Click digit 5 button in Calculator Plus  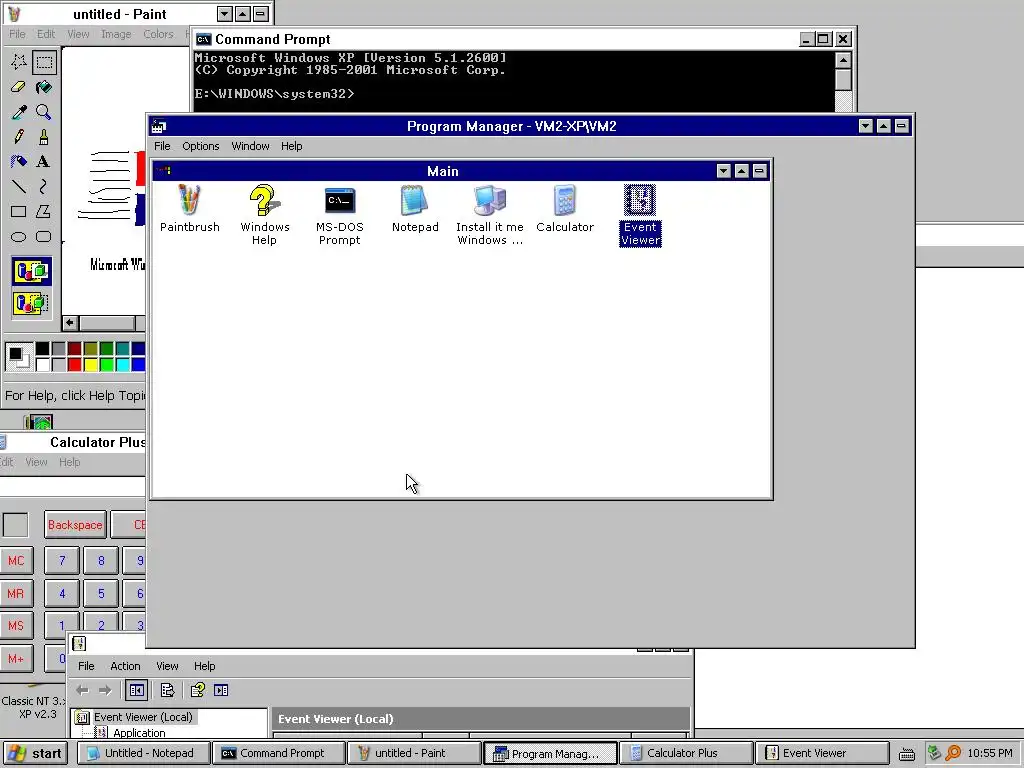pyautogui.click(x=101, y=594)
